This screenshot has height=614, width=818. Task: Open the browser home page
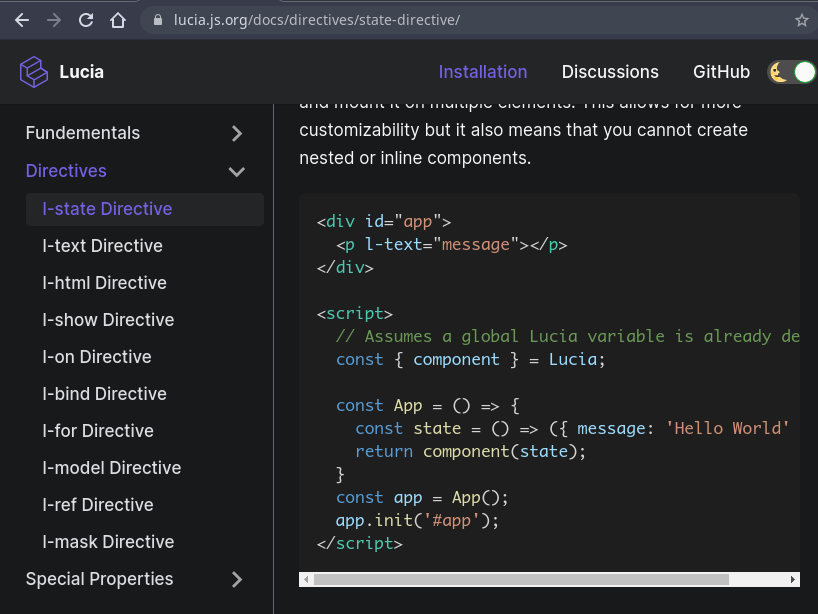[118, 20]
